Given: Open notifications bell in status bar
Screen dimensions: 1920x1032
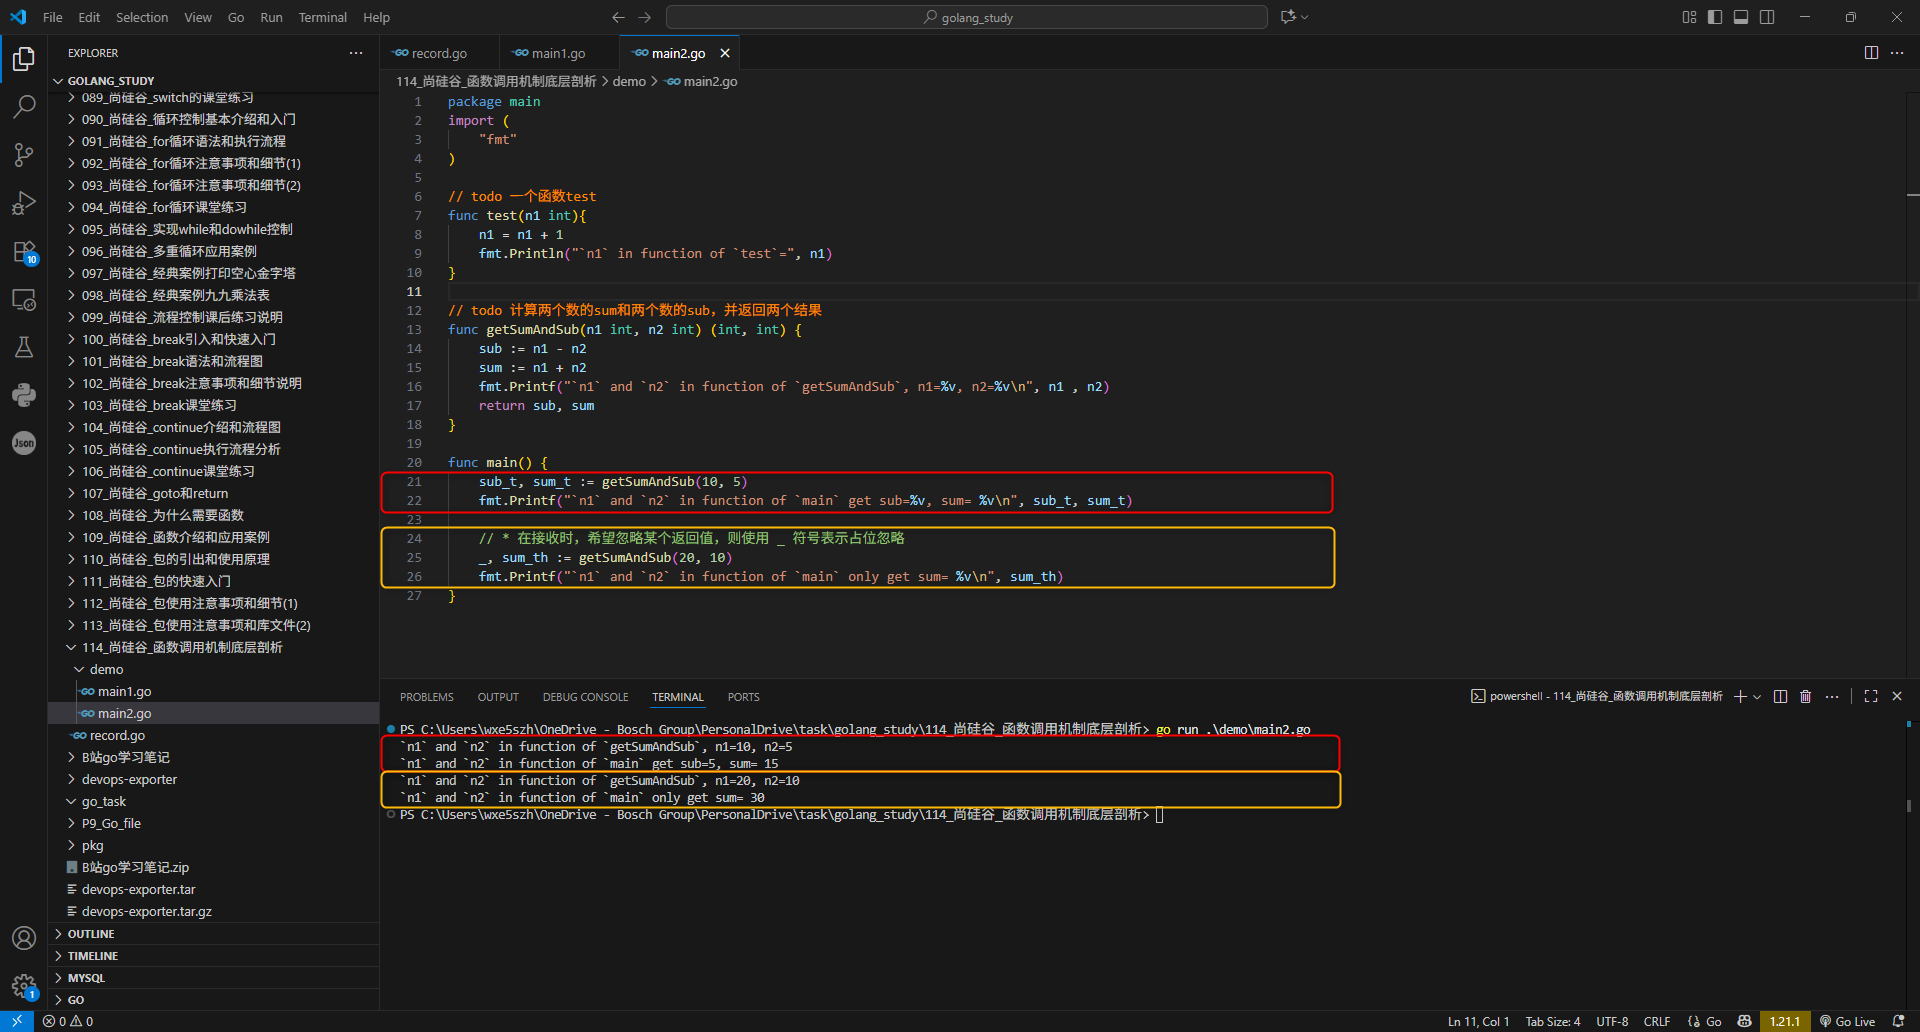Looking at the screenshot, I should coord(1898,1021).
